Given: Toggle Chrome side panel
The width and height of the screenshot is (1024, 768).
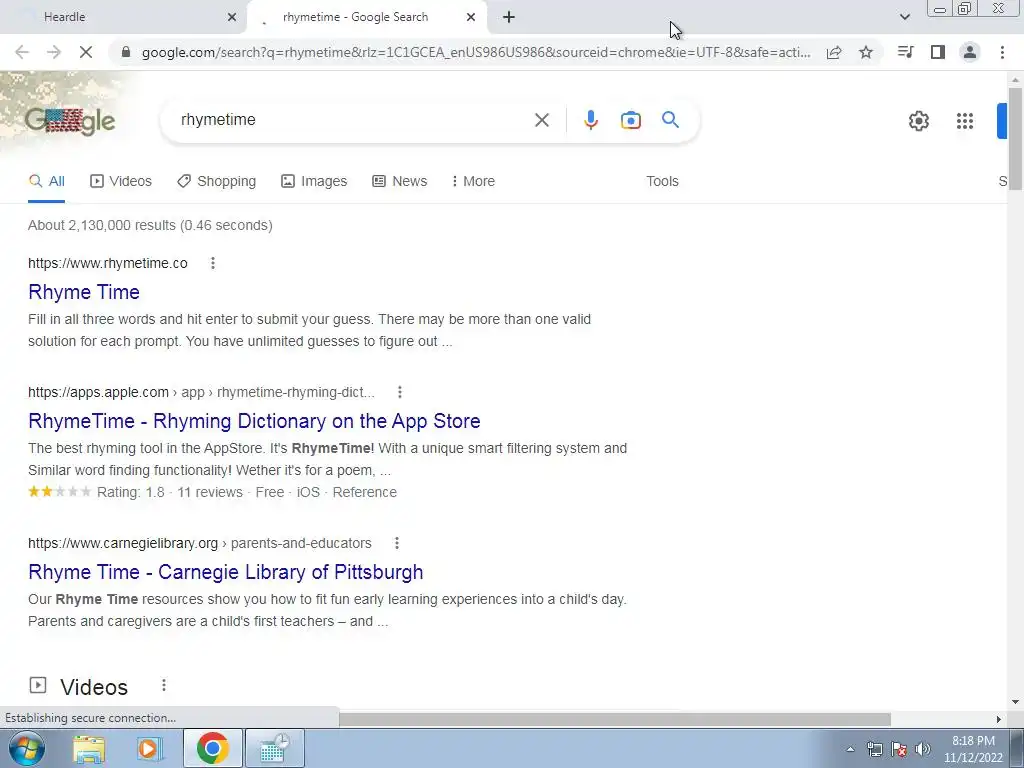Looking at the screenshot, I should pyautogui.click(x=938, y=52).
